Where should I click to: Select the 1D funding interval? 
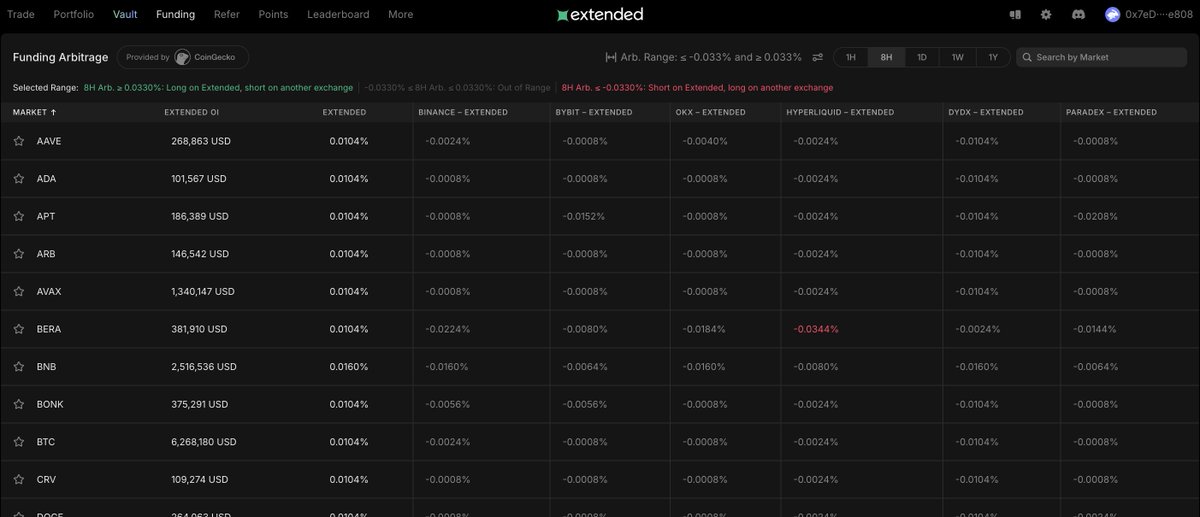point(922,57)
